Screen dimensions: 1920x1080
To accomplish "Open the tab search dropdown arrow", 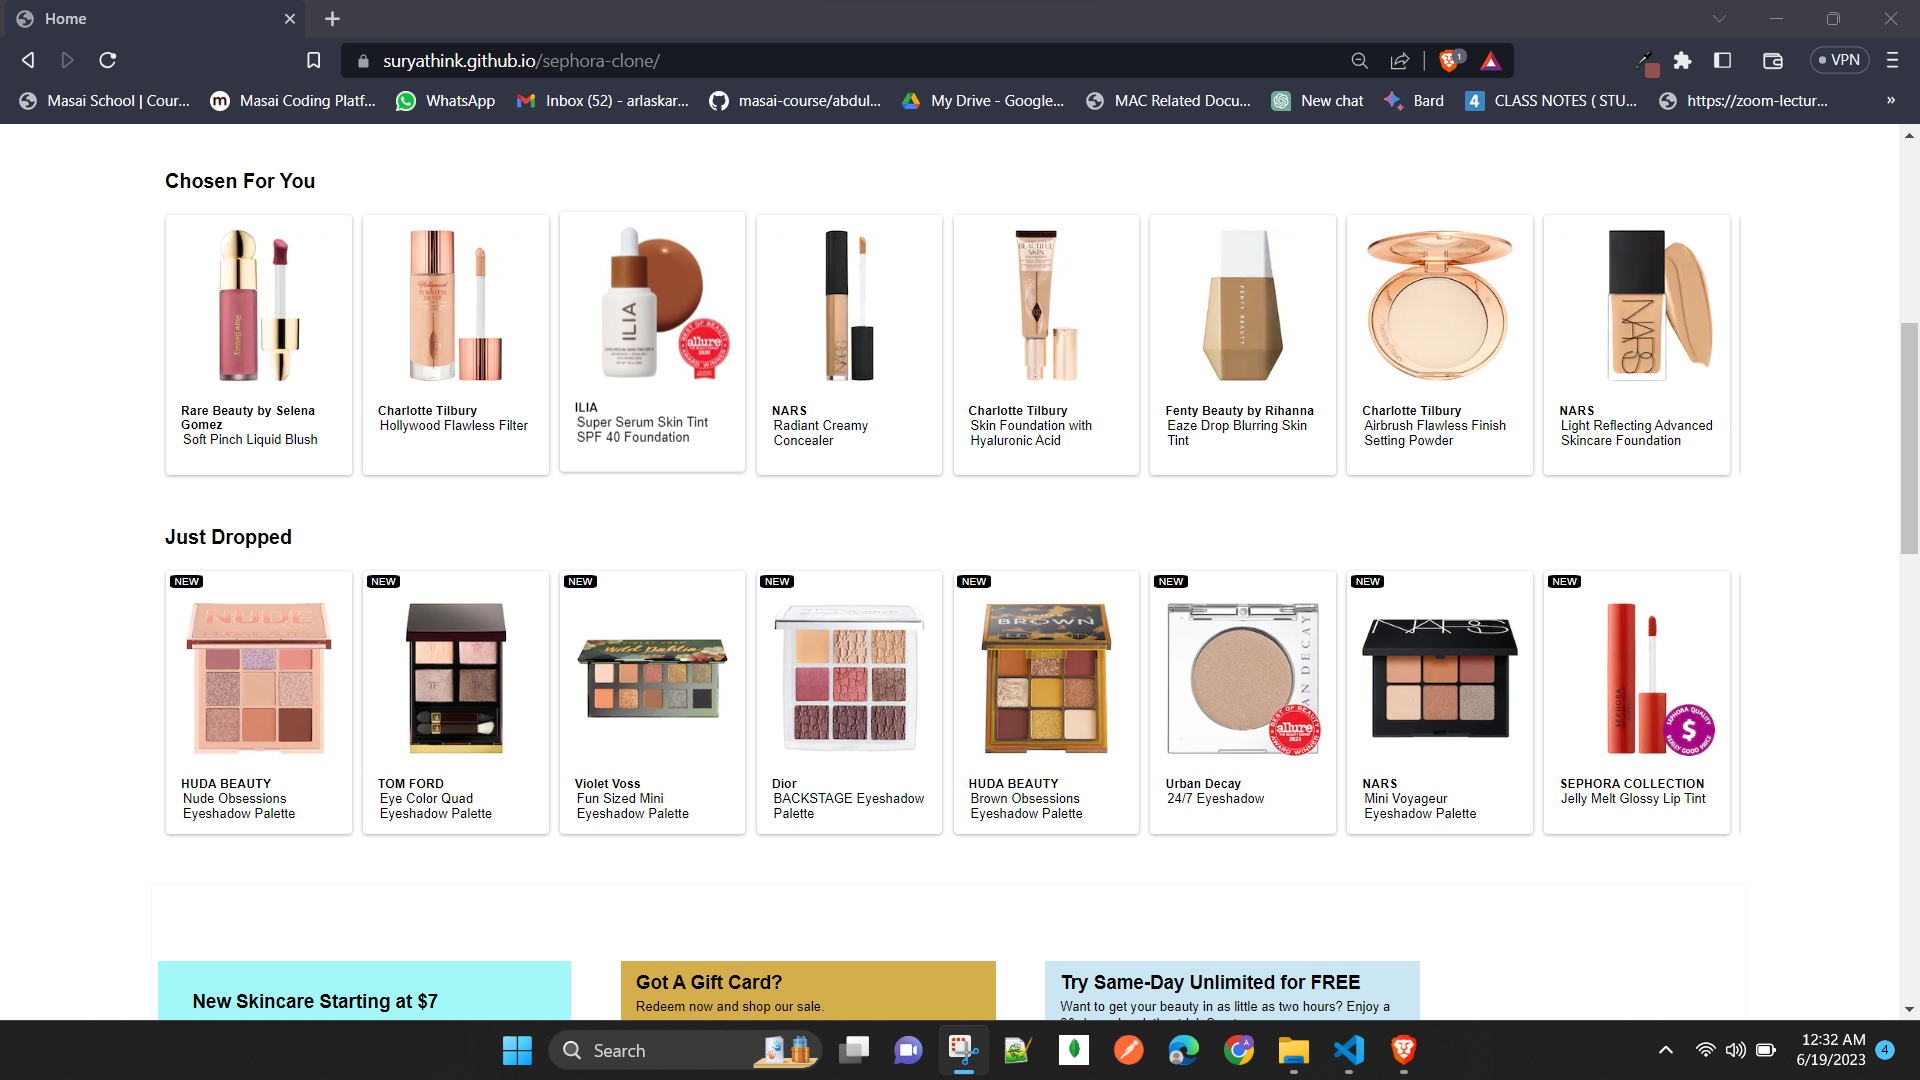I will click(1718, 18).
